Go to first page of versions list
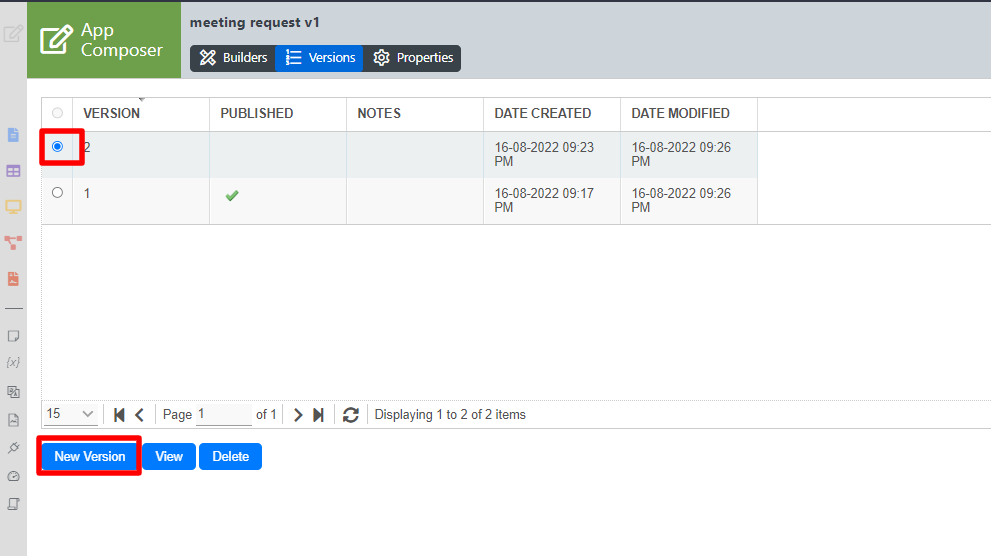Image resolution: width=991 pixels, height=556 pixels. (119, 415)
